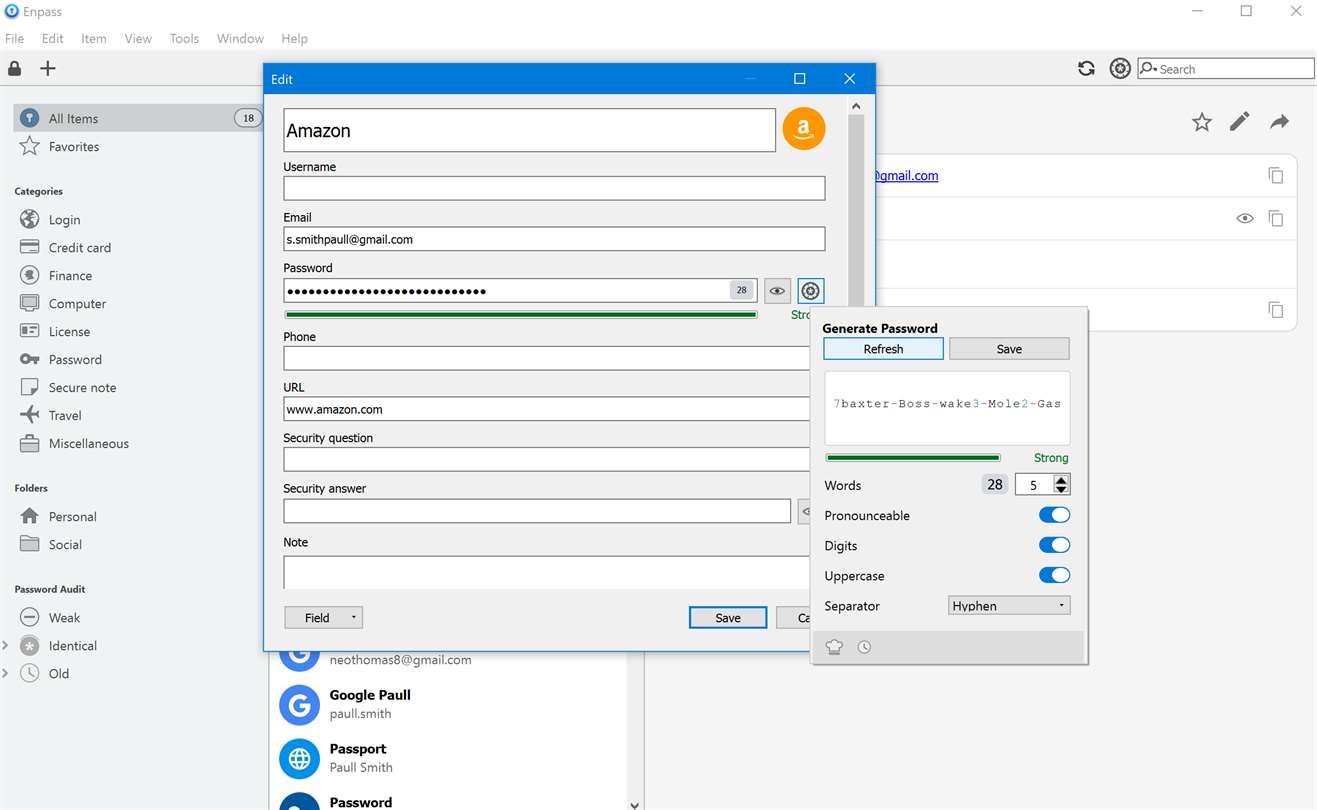1317x810 pixels.
Task: Open the Item menu
Action: pyautogui.click(x=94, y=39)
